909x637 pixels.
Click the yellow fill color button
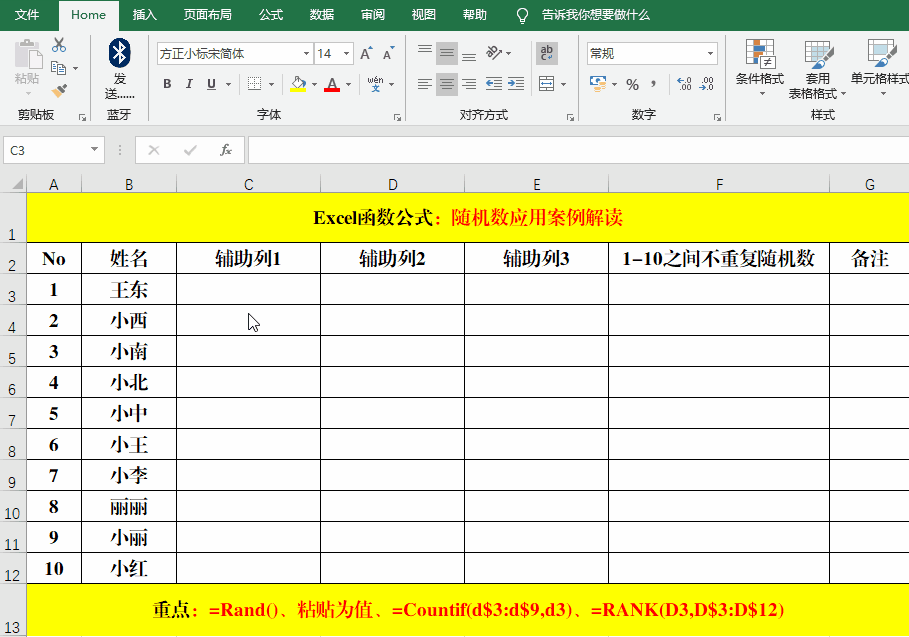[297, 84]
